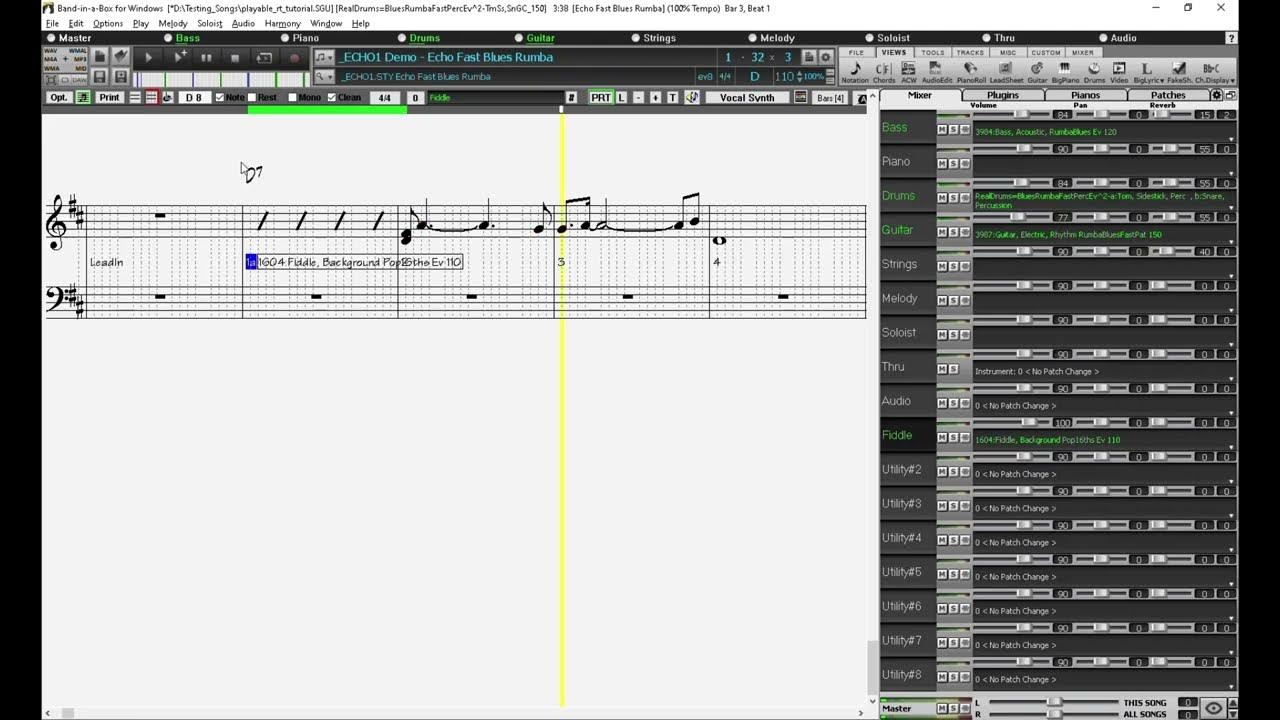
Task: Open the File menu
Action: [x=52, y=23]
